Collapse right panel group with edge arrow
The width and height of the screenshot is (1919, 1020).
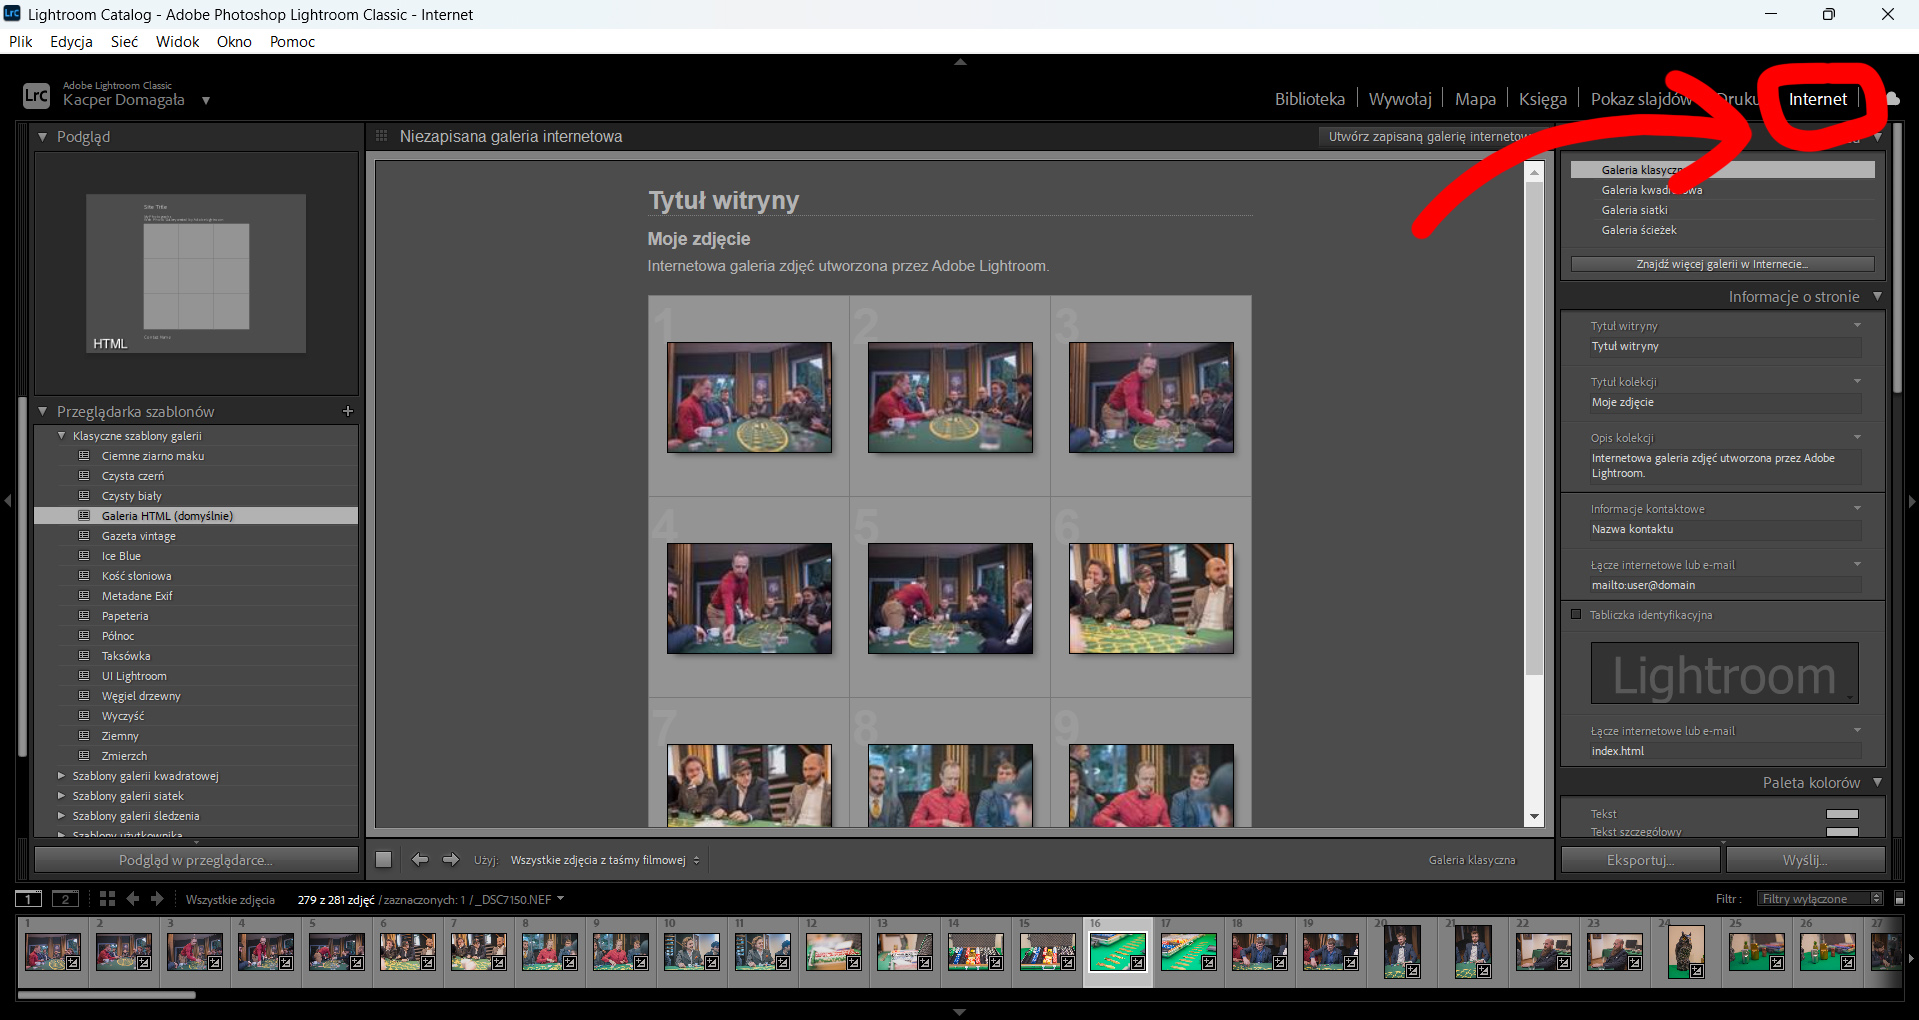[1912, 501]
